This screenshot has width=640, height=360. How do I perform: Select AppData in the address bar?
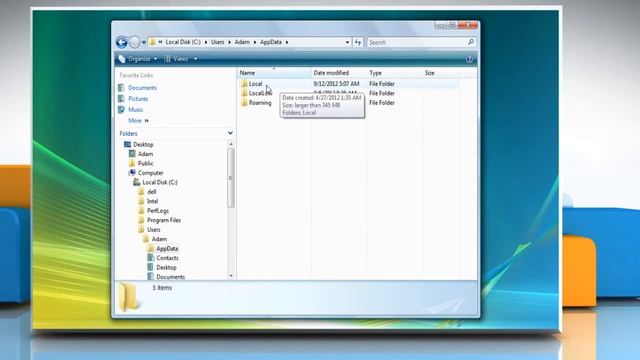pyautogui.click(x=271, y=42)
